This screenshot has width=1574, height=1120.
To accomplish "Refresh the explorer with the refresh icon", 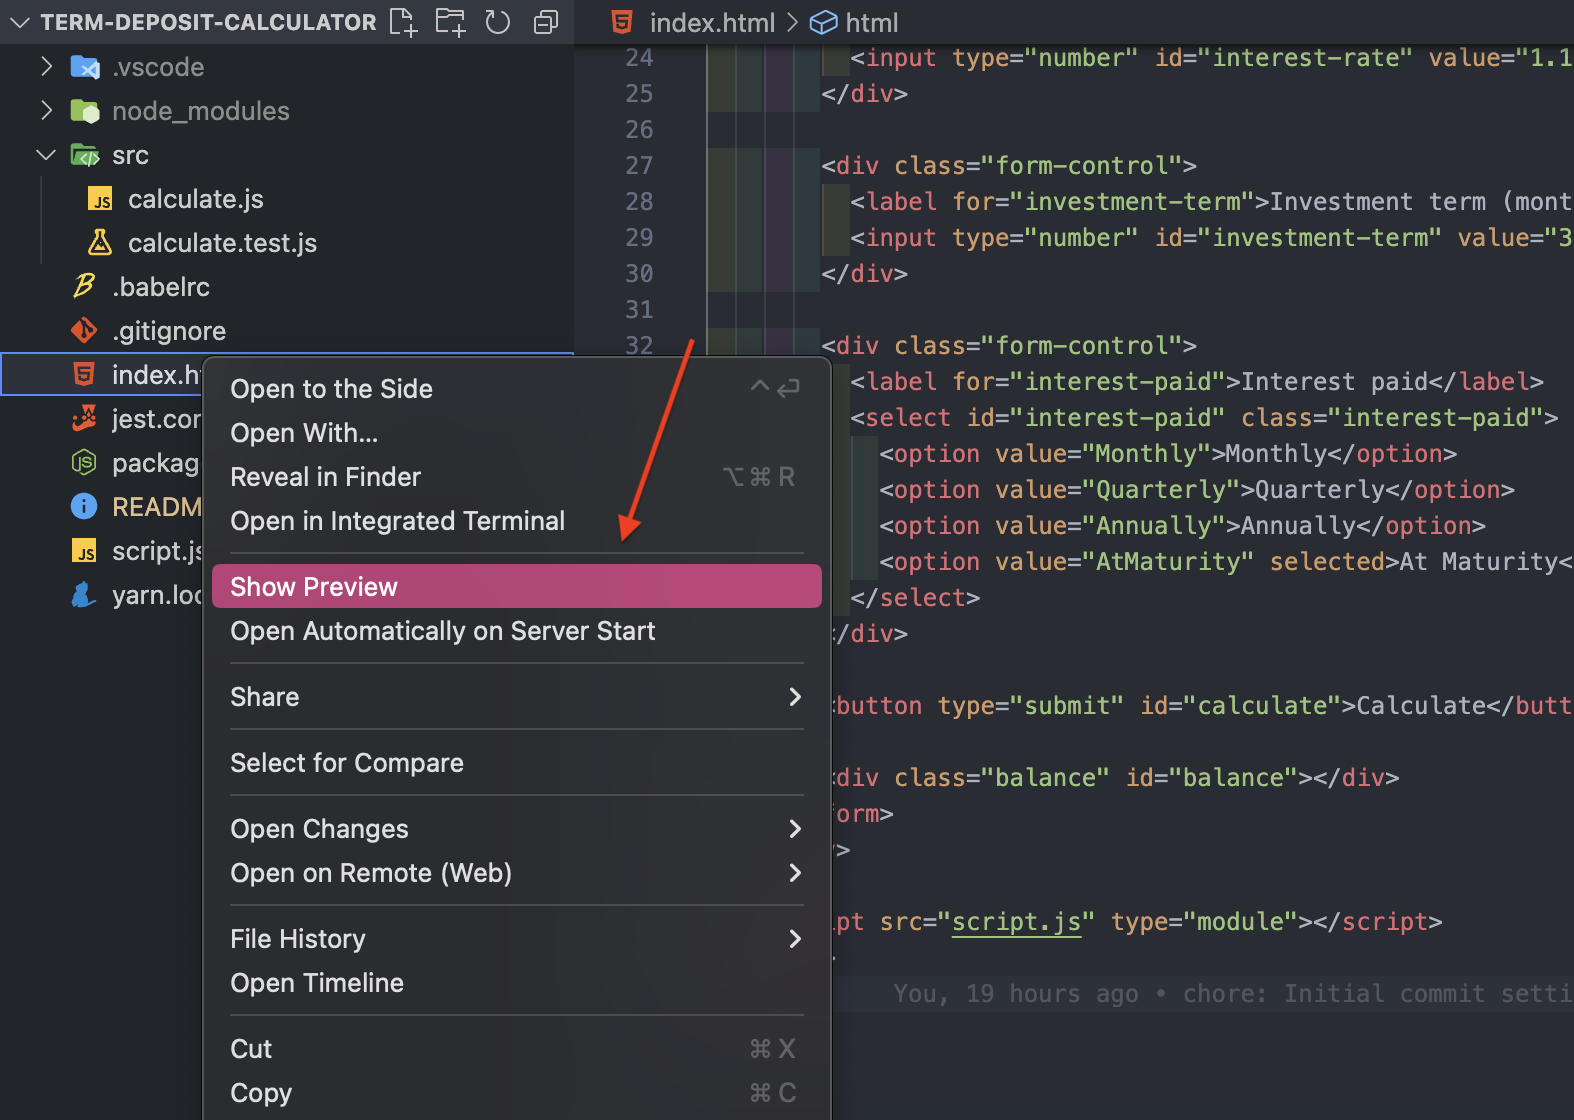I will click(498, 22).
